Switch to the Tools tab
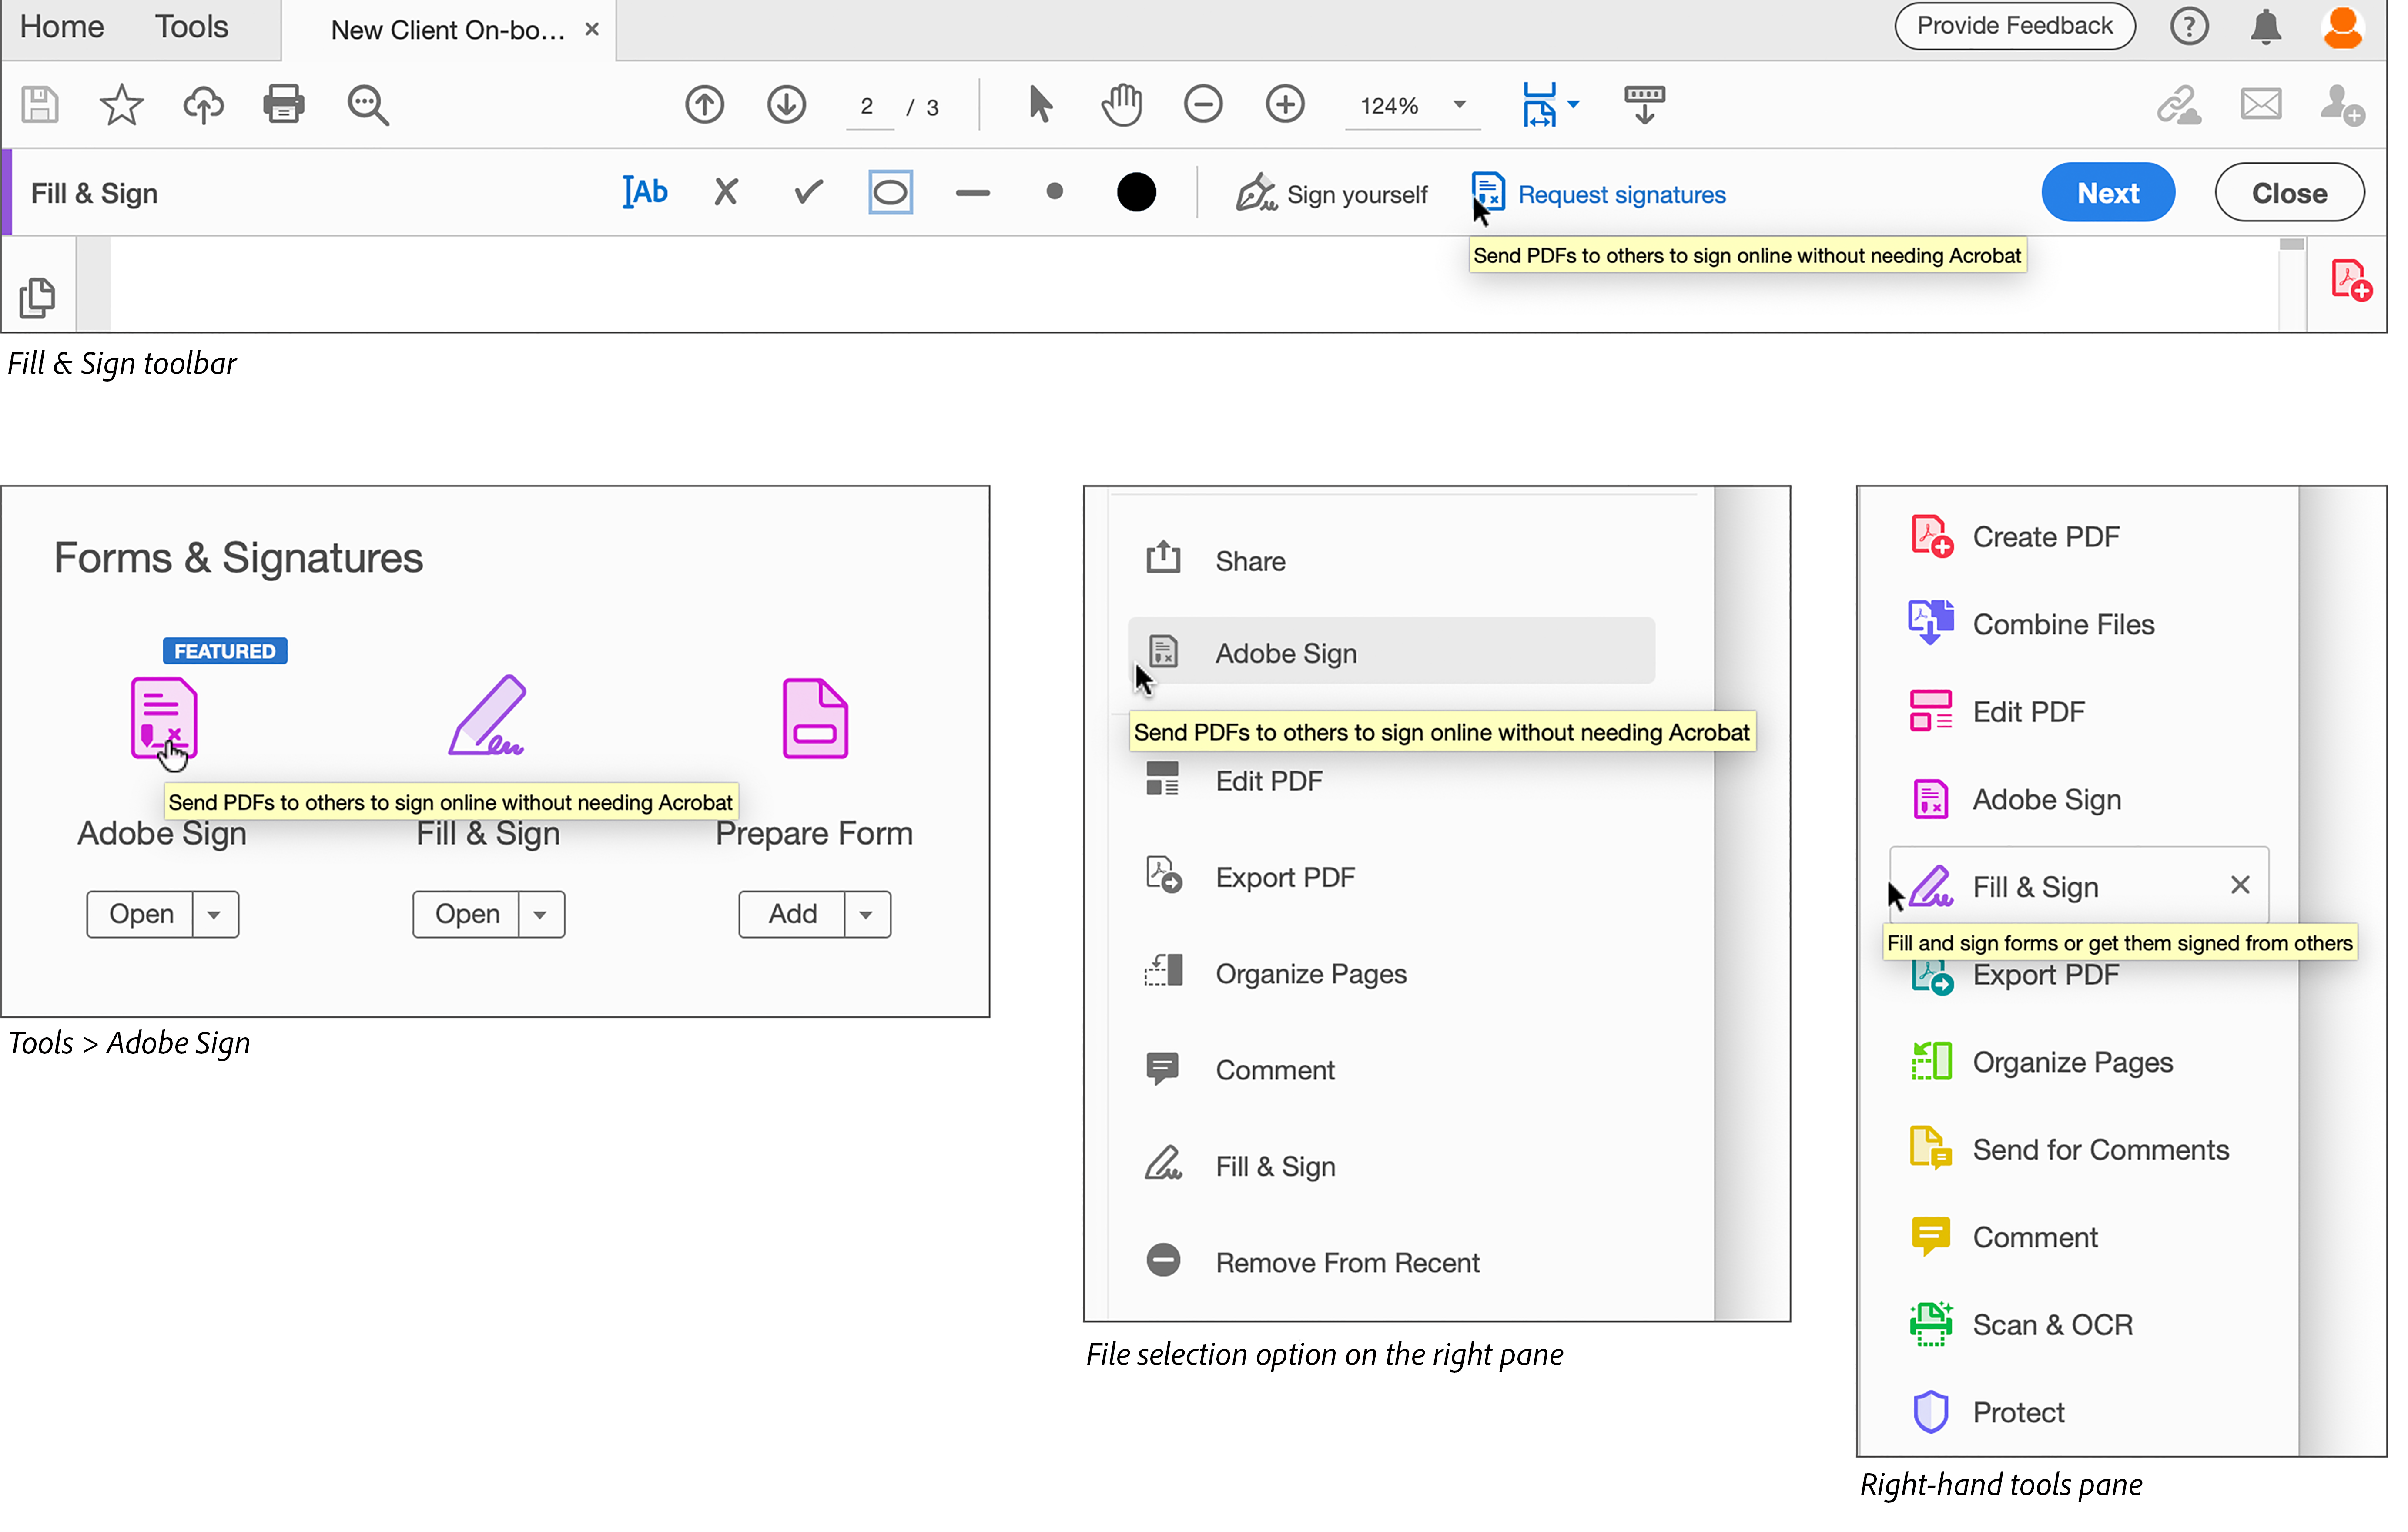This screenshot has height=1532, width=2408. click(191, 27)
